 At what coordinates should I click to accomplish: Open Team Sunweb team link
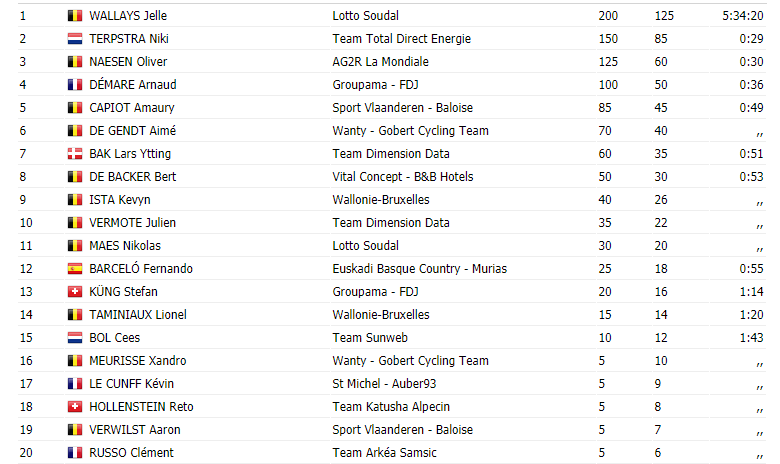(x=370, y=338)
